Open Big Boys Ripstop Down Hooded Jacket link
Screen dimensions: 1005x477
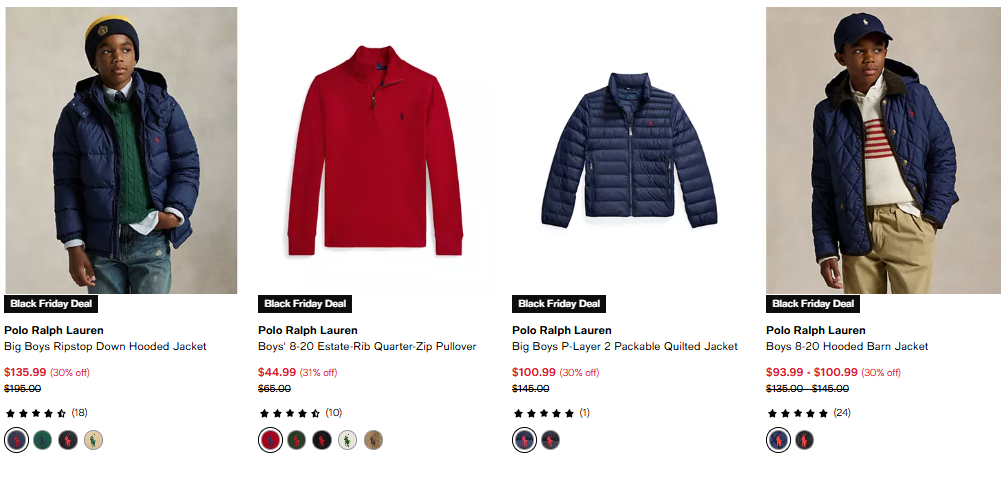(105, 347)
